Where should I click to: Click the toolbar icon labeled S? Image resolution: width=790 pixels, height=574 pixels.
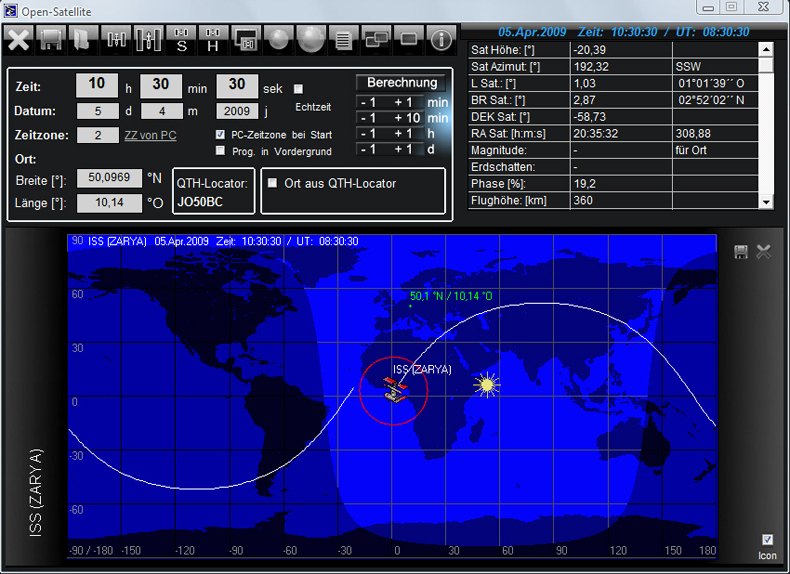[181, 40]
